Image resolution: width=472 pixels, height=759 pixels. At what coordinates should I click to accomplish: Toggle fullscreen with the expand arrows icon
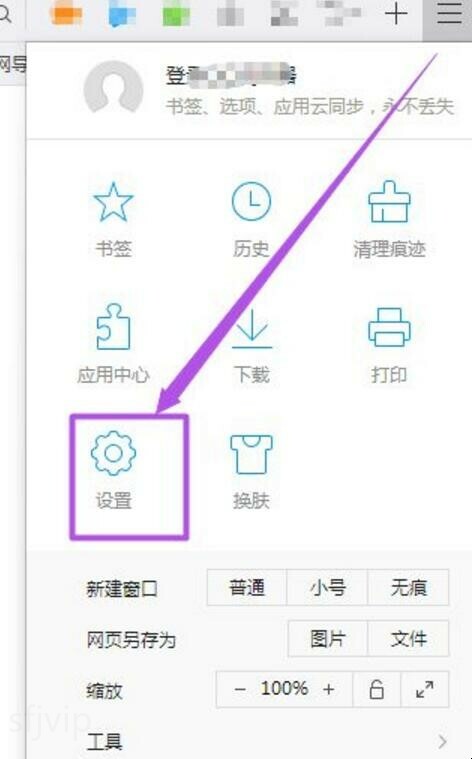(425, 689)
